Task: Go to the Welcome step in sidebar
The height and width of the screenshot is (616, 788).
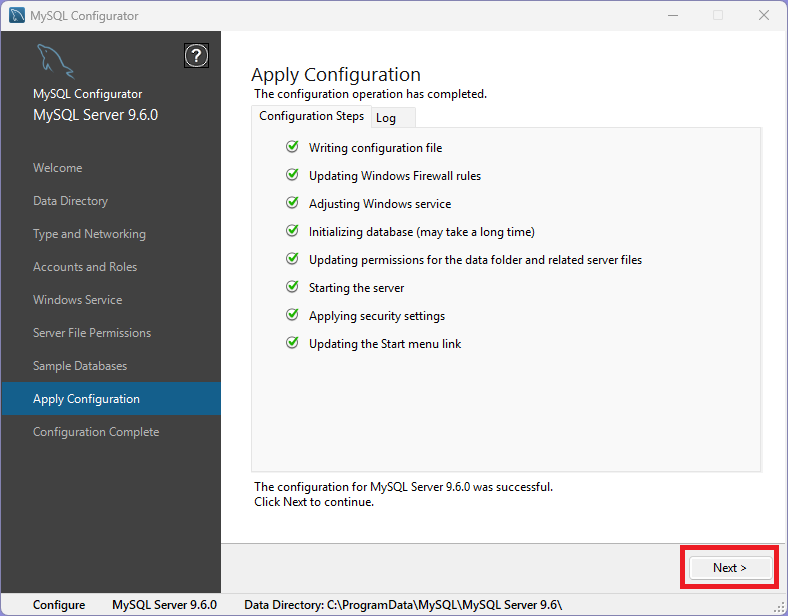Action: click(x=58, y=168)
